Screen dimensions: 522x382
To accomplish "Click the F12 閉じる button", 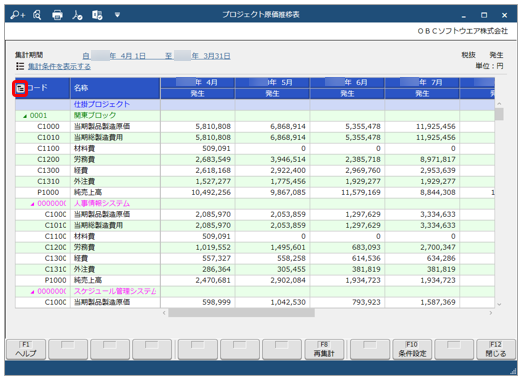I will point(496,349).
